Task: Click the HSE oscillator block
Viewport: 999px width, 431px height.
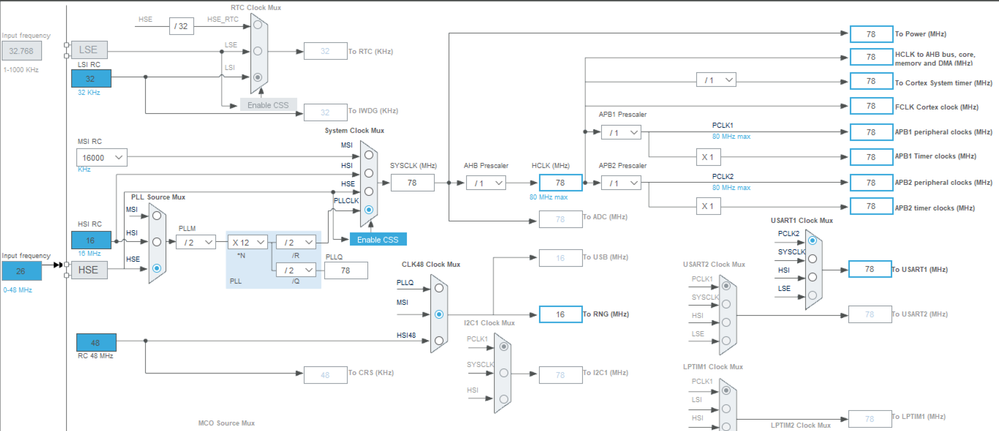Action: 88,270
